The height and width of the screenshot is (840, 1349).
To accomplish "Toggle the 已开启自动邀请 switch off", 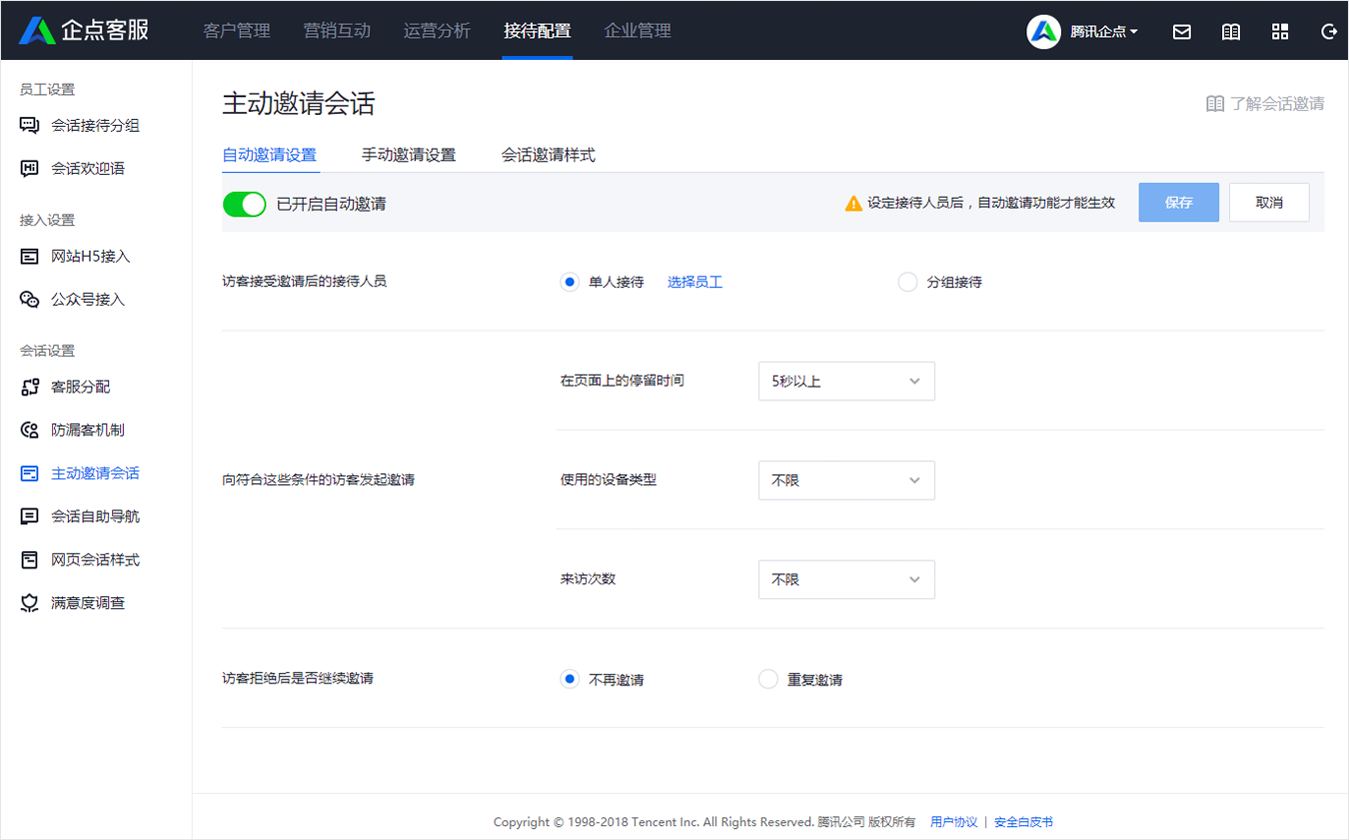I will pyautogui.click(x=244, y=204).
